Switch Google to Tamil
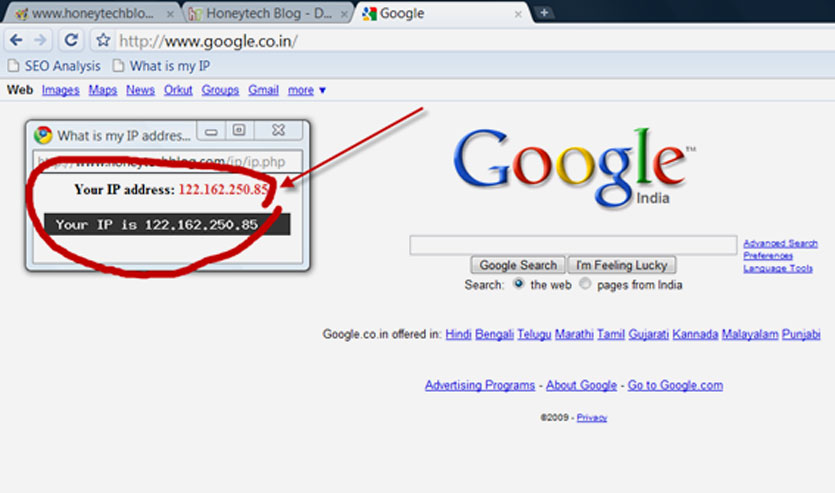835x493 pixels. 611,334
